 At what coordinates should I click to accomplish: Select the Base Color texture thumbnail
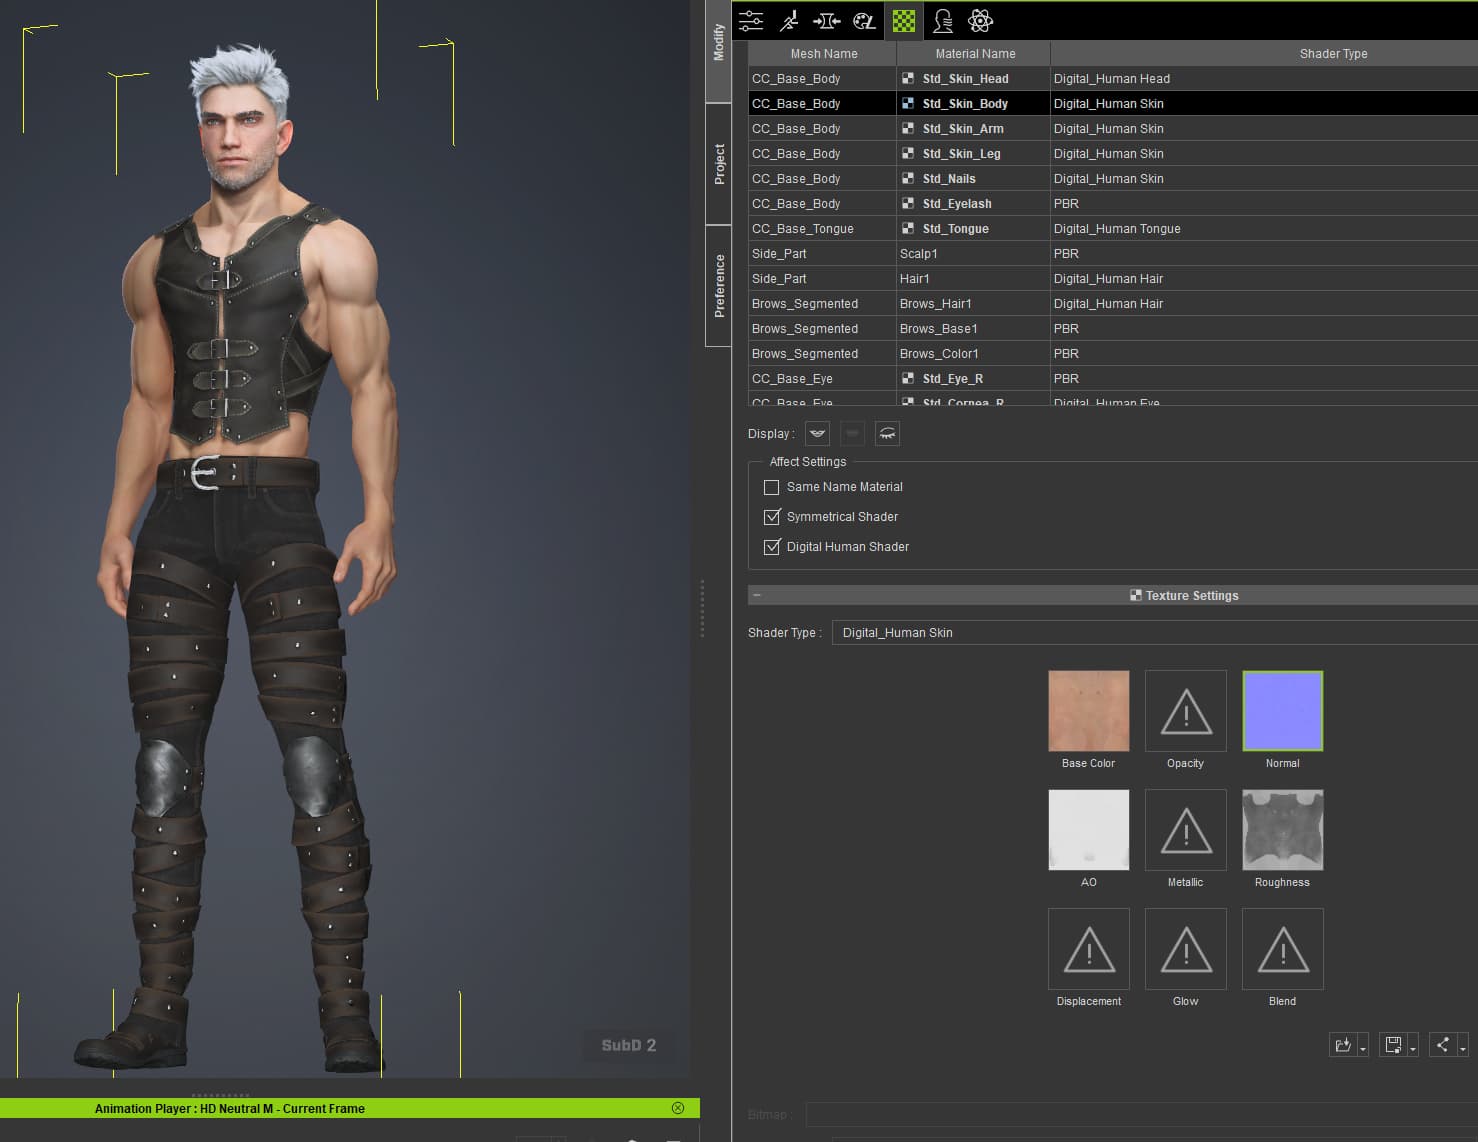click(x=1088, y=711)
